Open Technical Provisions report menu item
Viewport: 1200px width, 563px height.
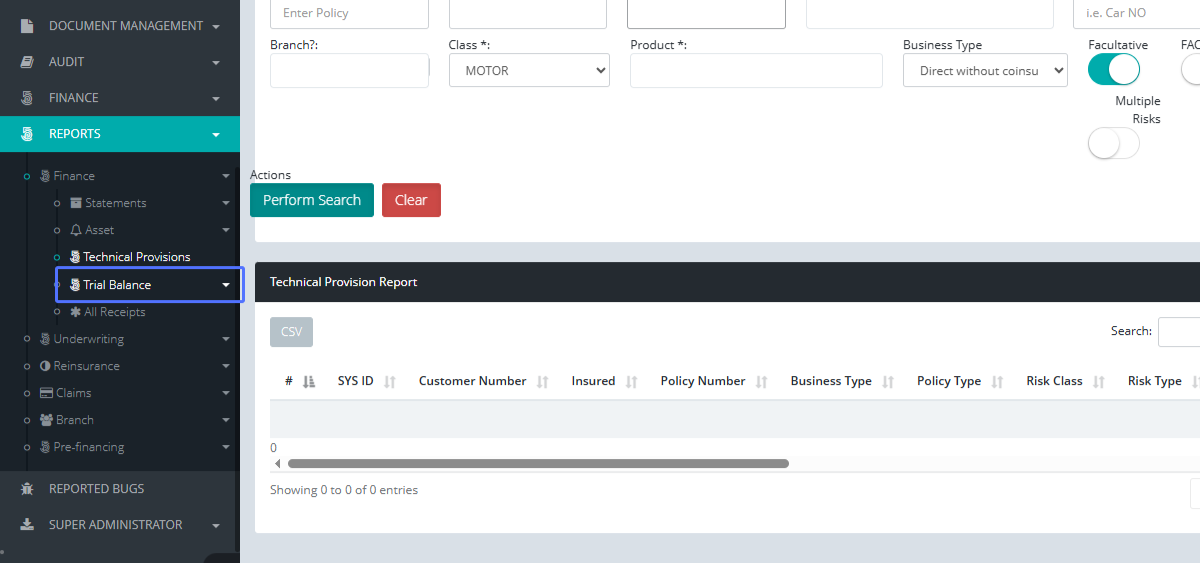click(x=136, y=257)
